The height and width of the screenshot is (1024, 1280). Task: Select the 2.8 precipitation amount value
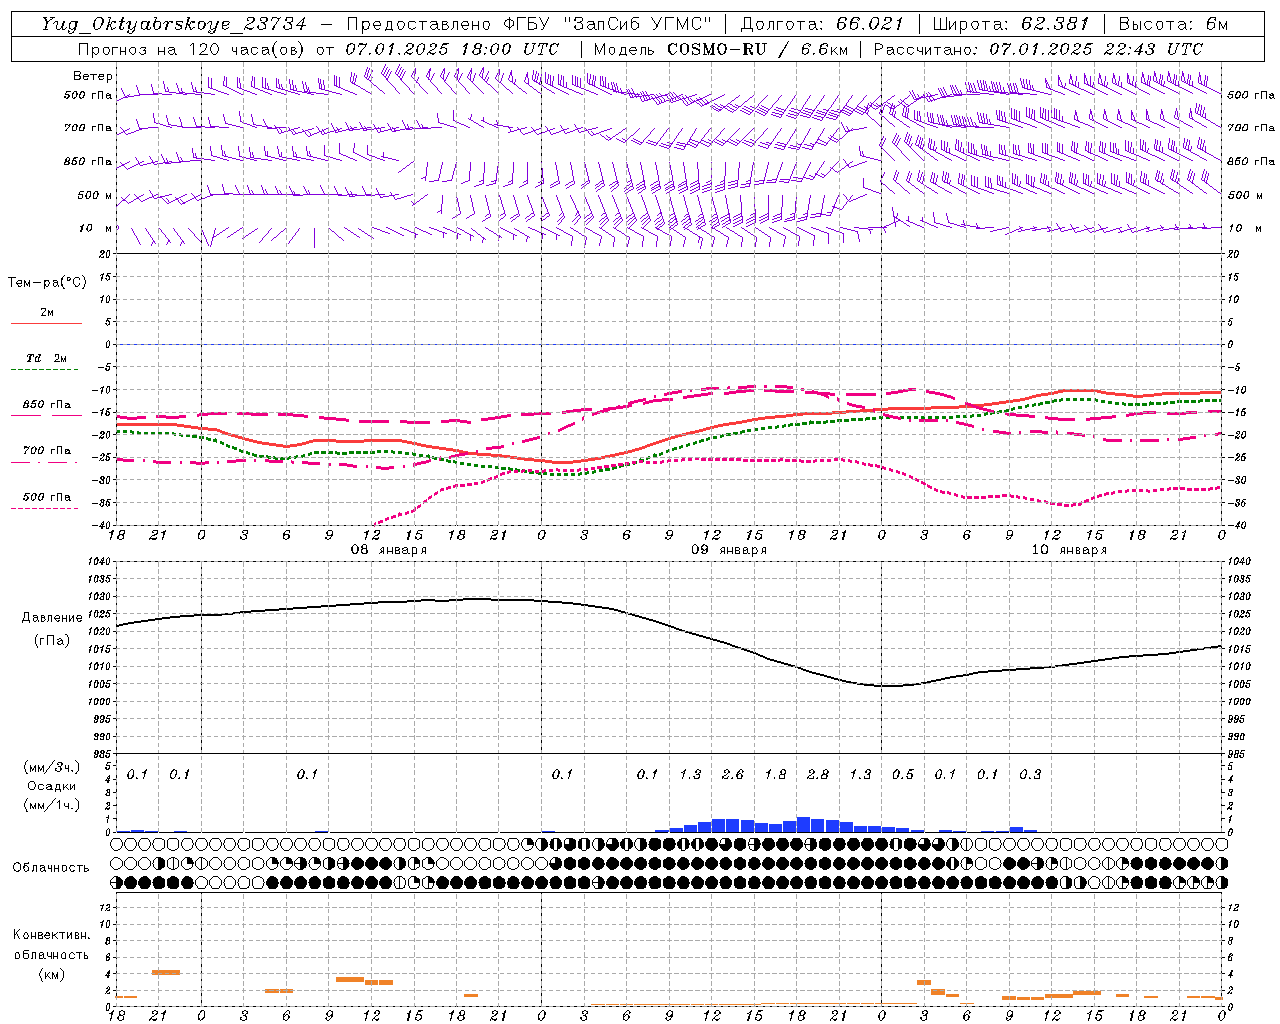pyautogui.click(x=818, y=774)
